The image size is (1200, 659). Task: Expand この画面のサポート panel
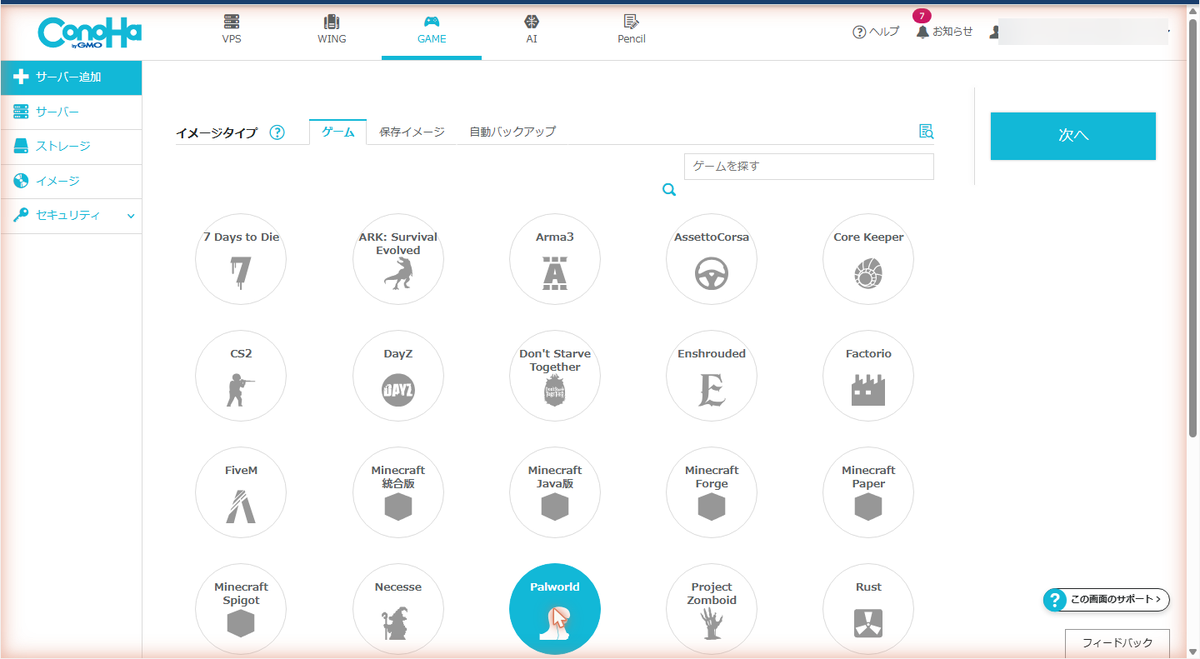(x=1105, y=600)
